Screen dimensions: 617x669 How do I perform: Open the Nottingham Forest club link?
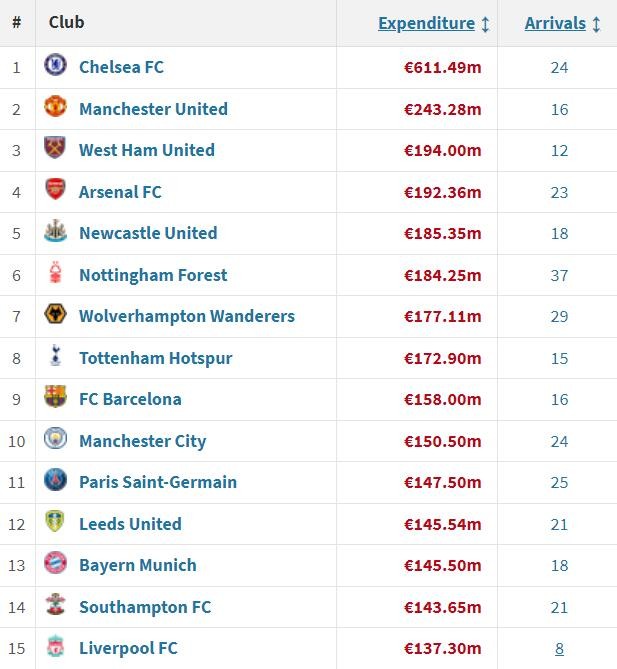pos(153,275)
